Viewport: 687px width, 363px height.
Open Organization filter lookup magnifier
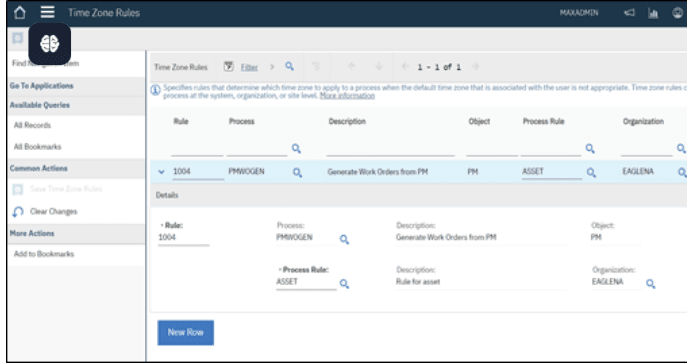pyautogui.click(x=681, y=149)
